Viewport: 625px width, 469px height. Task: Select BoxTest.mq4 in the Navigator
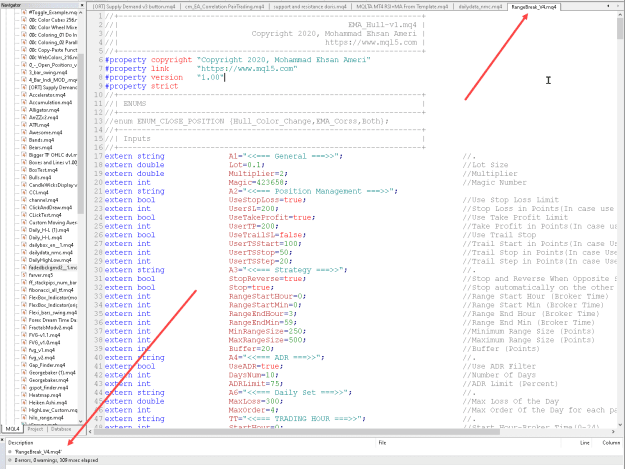point(43,170)
